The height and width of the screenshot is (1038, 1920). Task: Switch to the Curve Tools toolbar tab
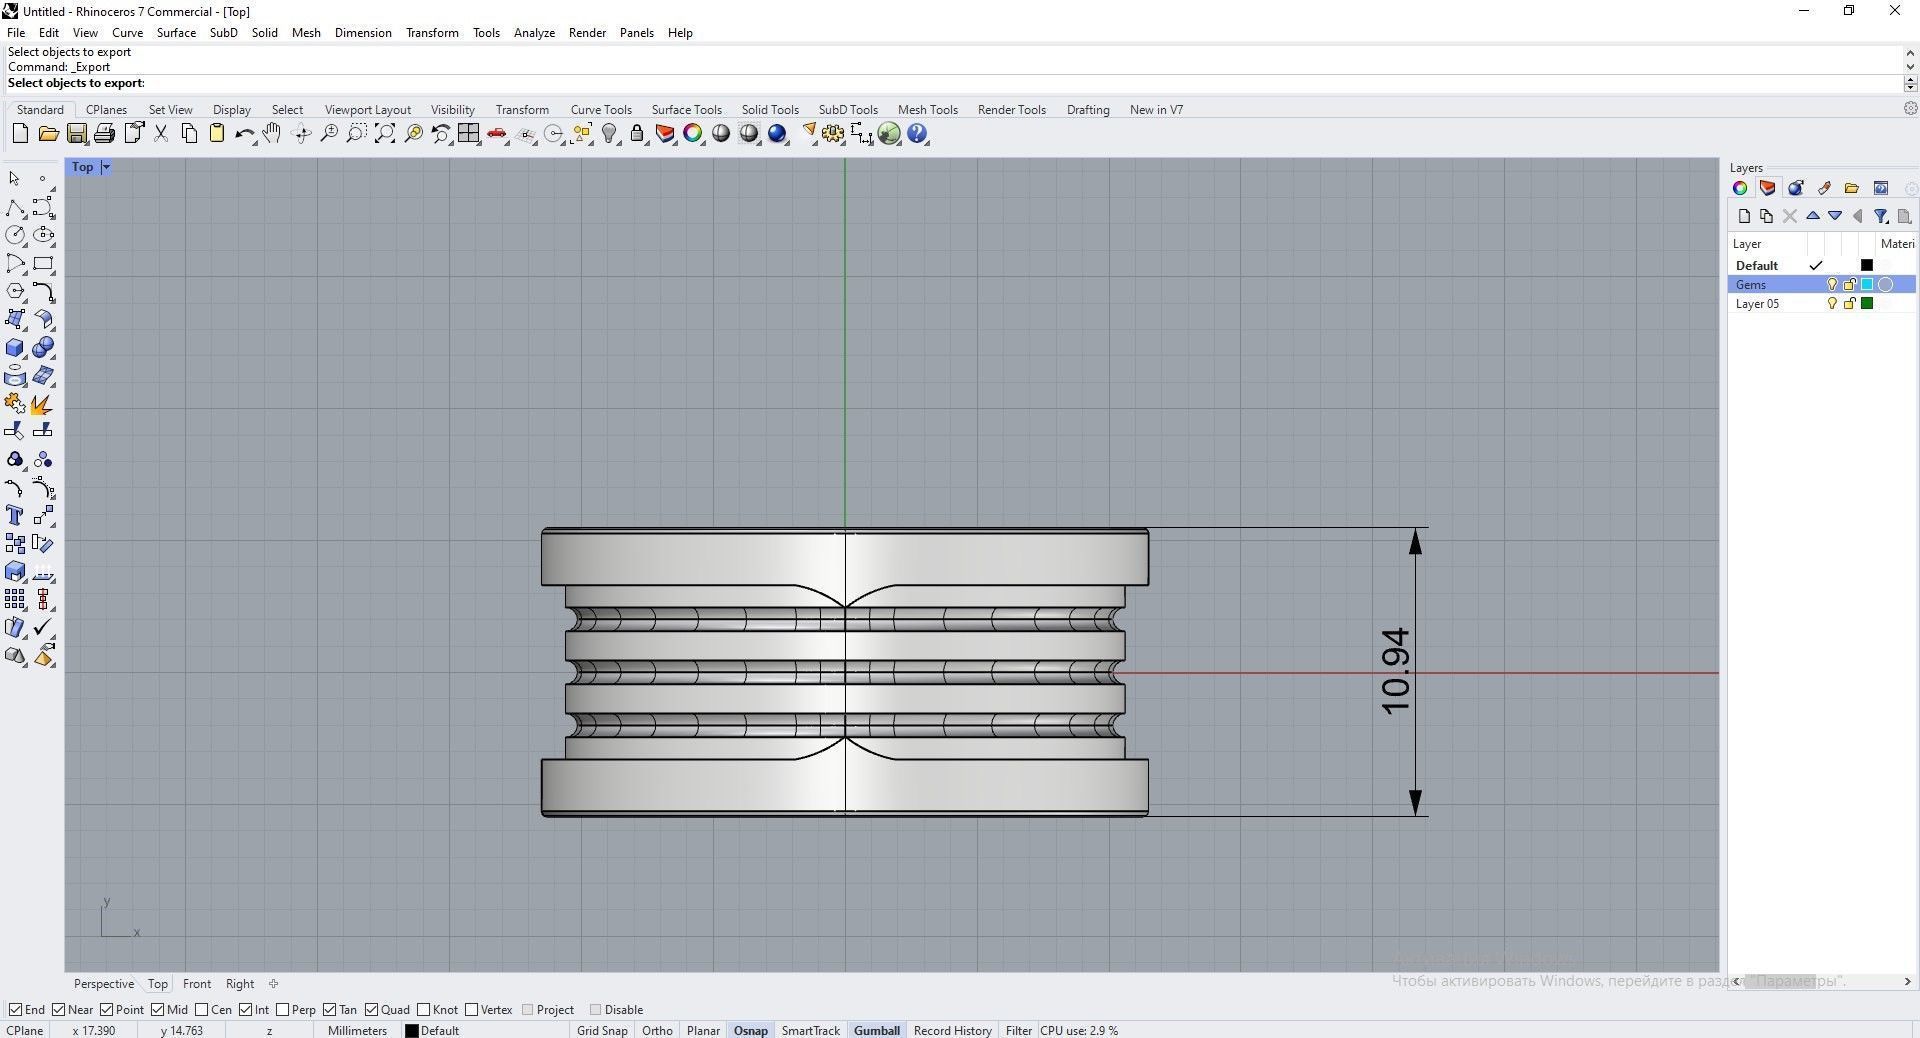click(601, 110)
